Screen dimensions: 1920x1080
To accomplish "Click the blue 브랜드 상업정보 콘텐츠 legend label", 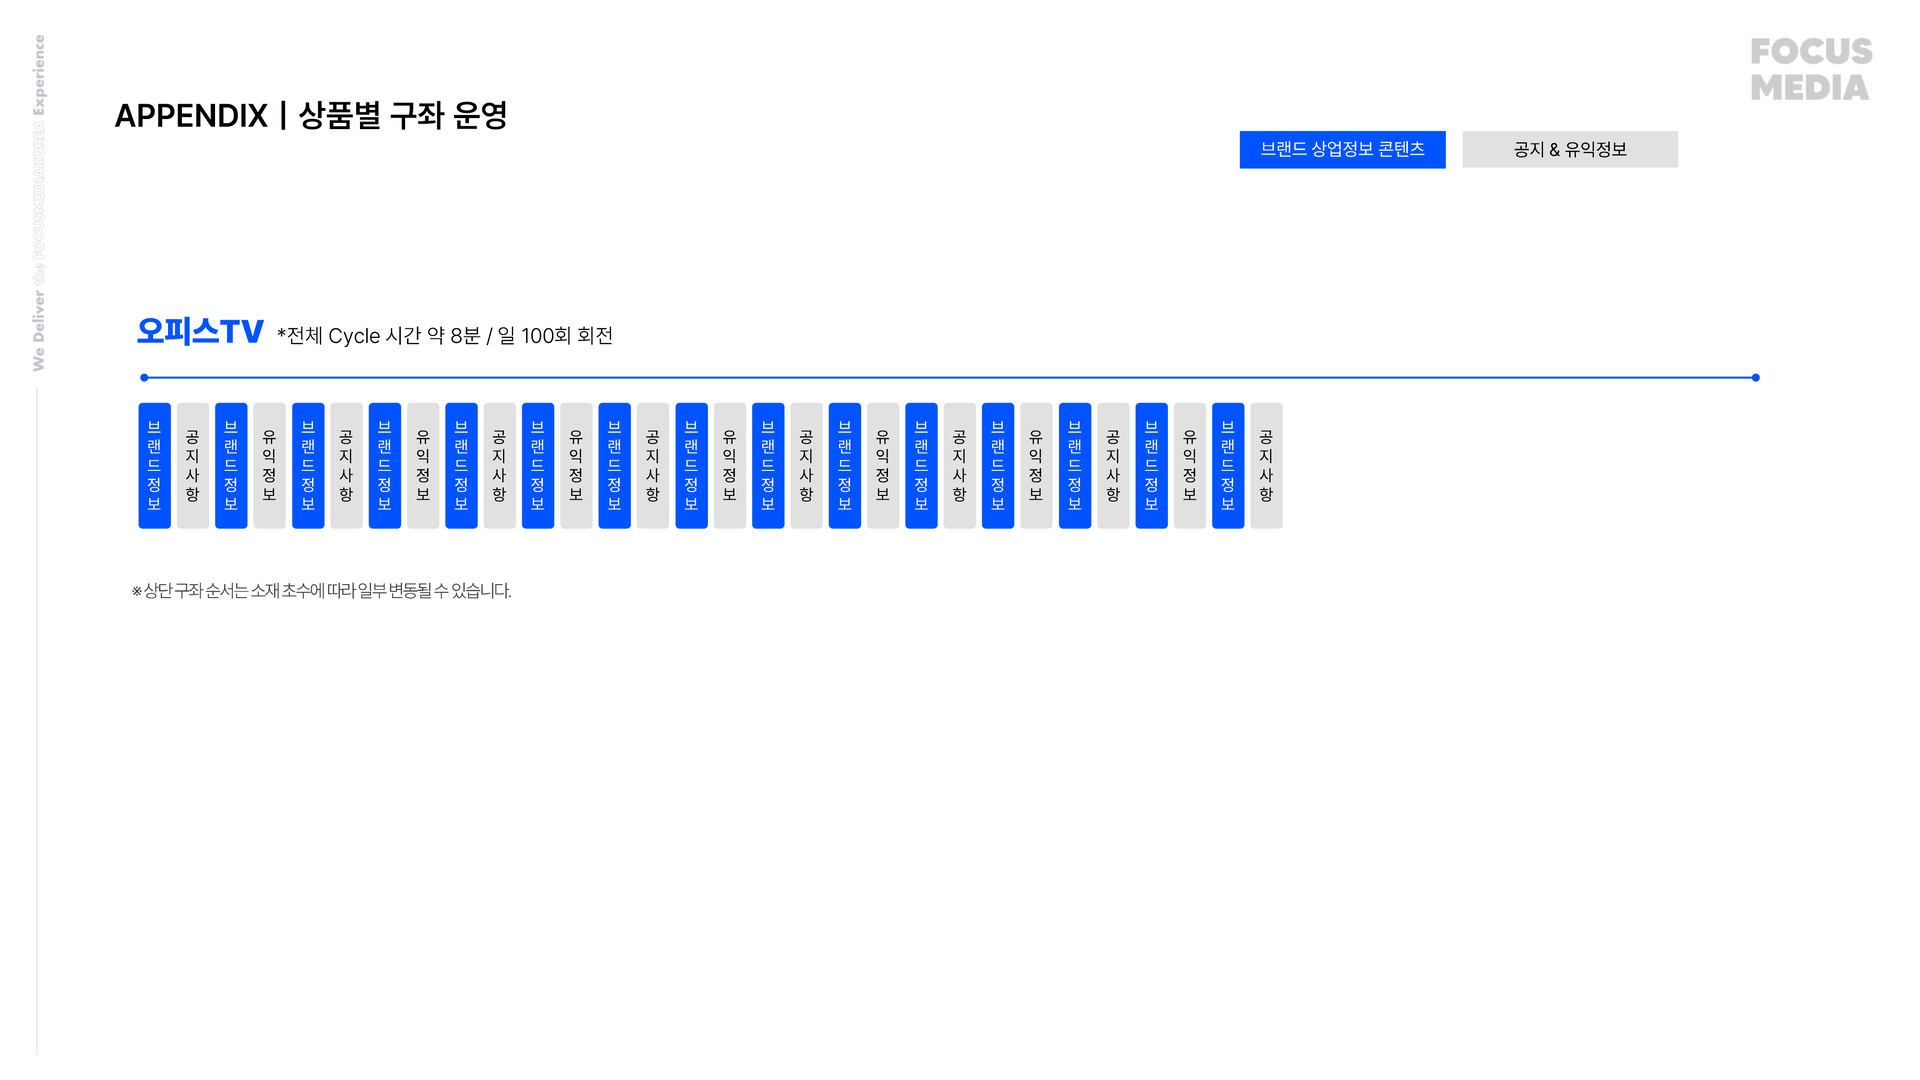I will click(1342, 150).
